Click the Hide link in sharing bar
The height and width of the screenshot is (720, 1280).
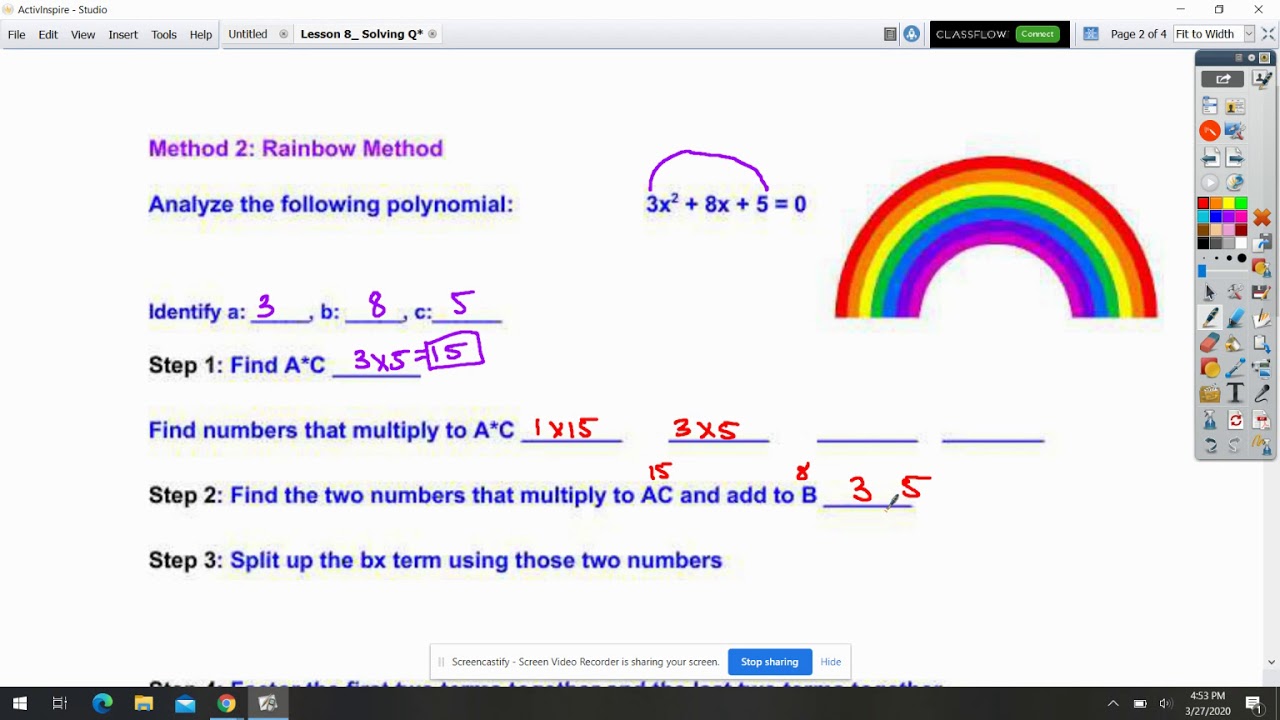(831, 662)
